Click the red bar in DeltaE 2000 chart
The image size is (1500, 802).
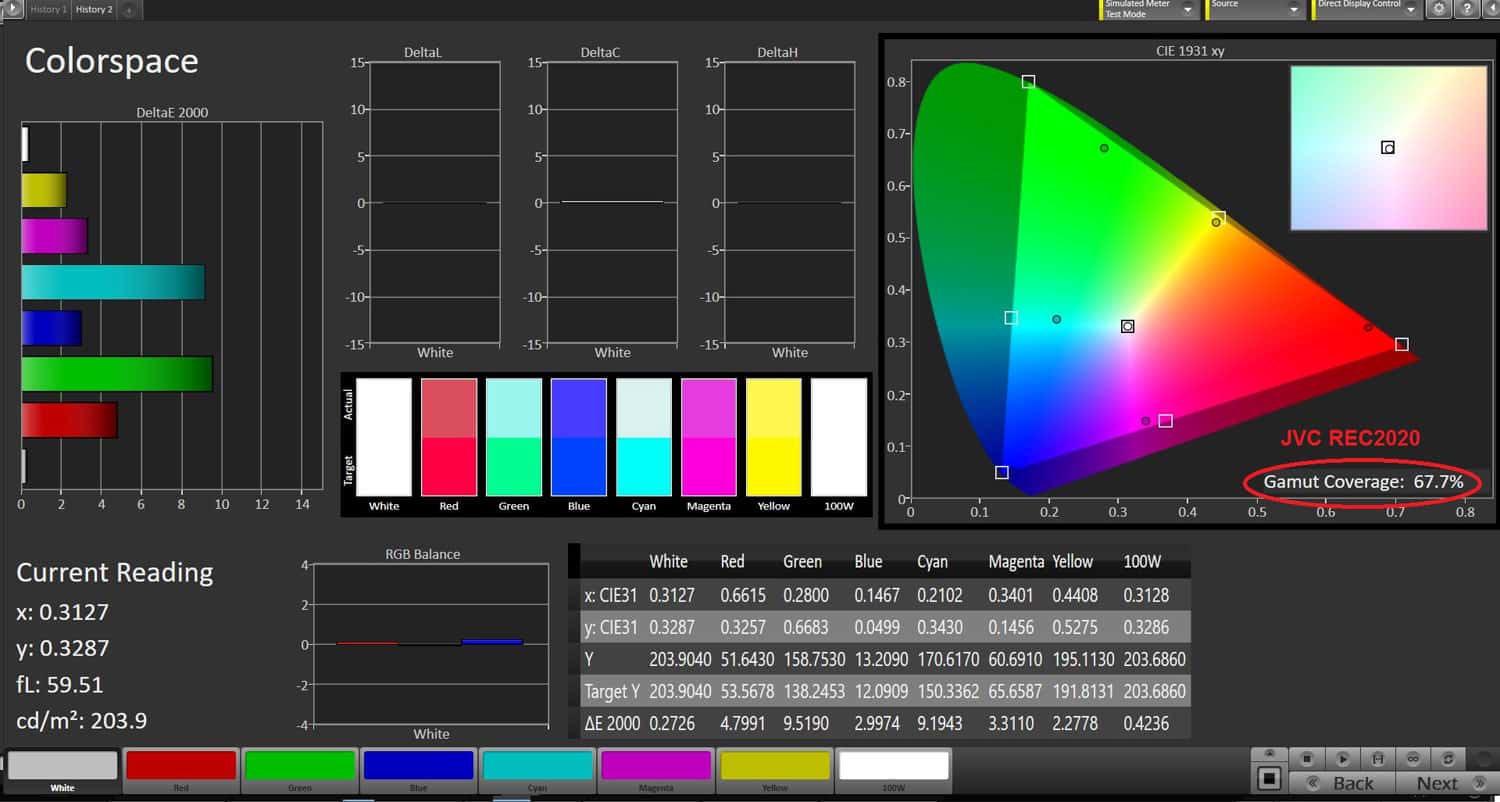(x=70, y=420)
